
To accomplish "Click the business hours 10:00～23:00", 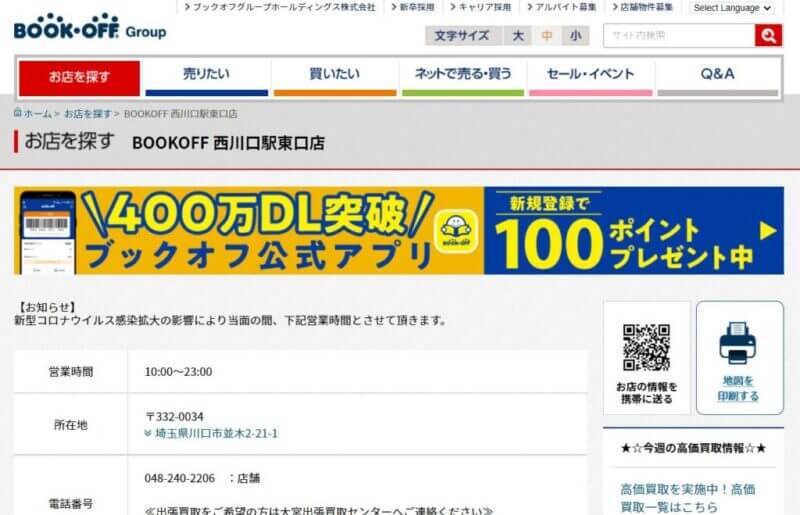I will [x=179, y=372].
